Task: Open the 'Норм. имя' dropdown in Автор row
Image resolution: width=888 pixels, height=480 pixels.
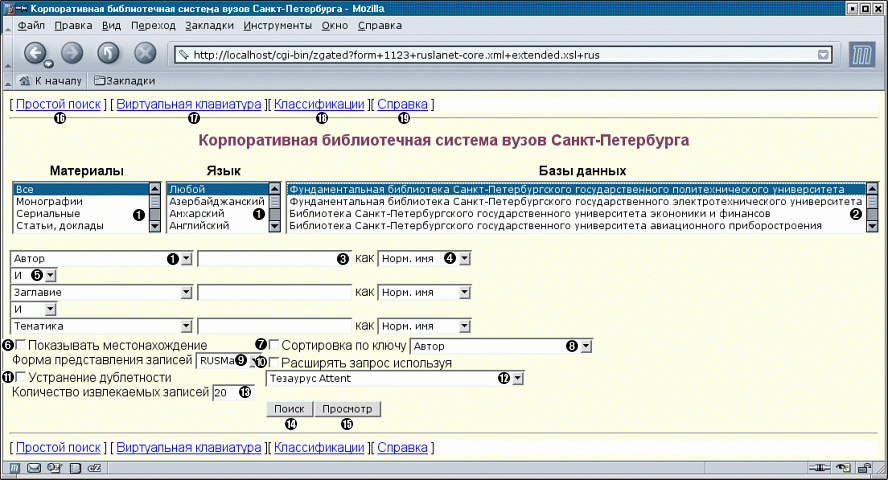Action: [424, 259]
